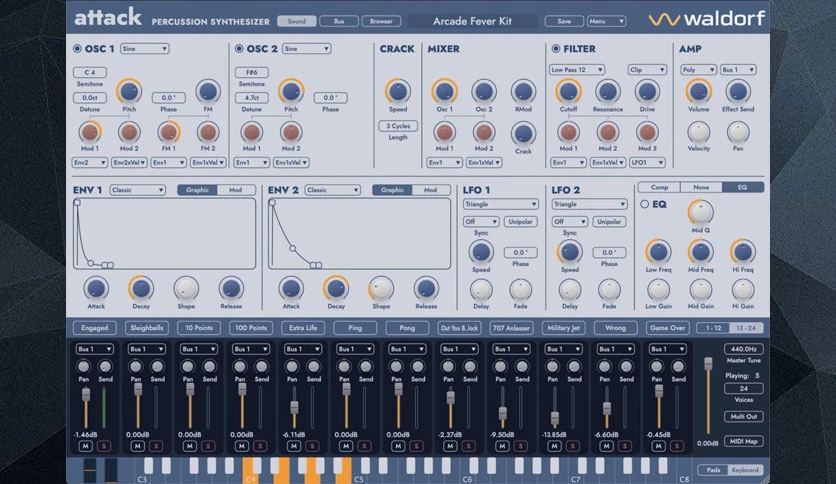Viewport: 836px width, 484px height.
Task: Switch to the Bus tab
Action: pos(339,21)
